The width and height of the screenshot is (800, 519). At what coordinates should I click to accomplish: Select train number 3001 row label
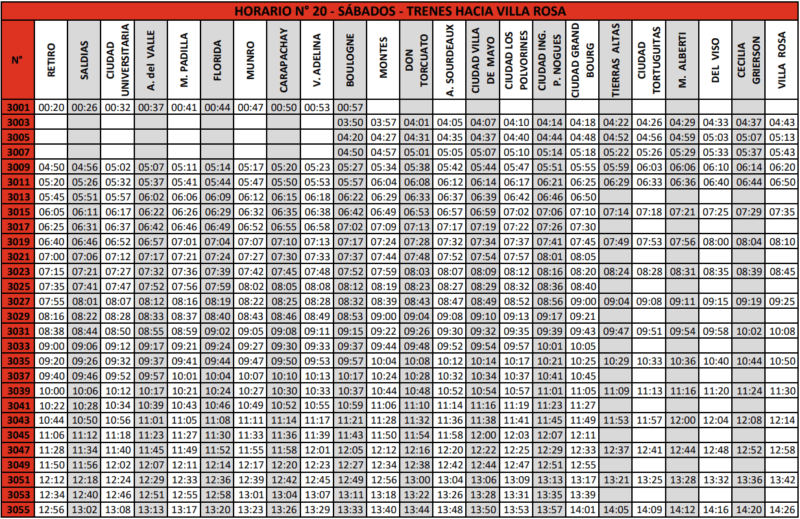(x=17, y=107)
